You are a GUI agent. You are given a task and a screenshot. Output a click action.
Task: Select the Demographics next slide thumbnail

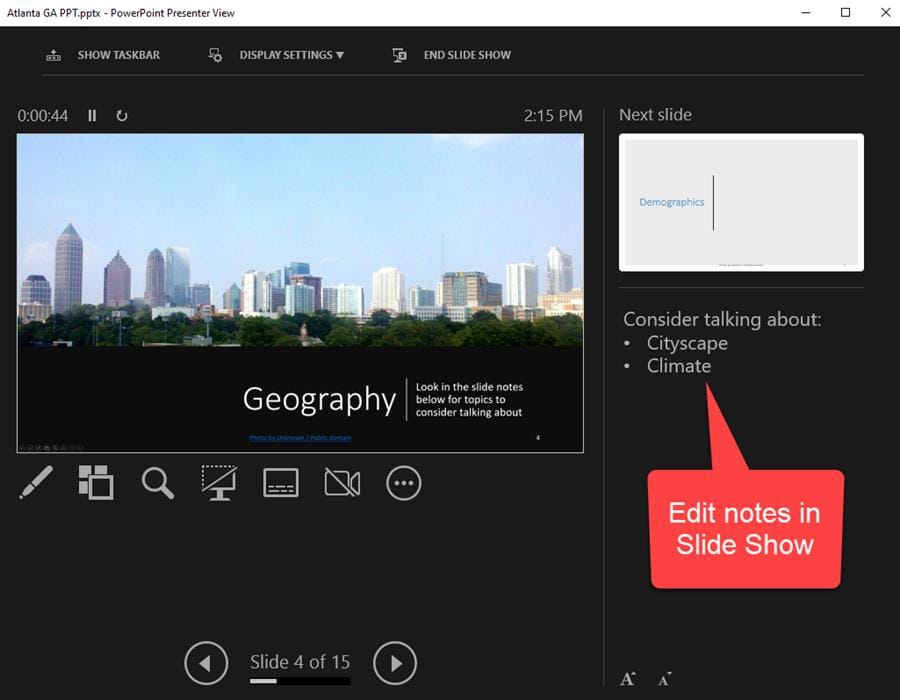tap(740, 201)
